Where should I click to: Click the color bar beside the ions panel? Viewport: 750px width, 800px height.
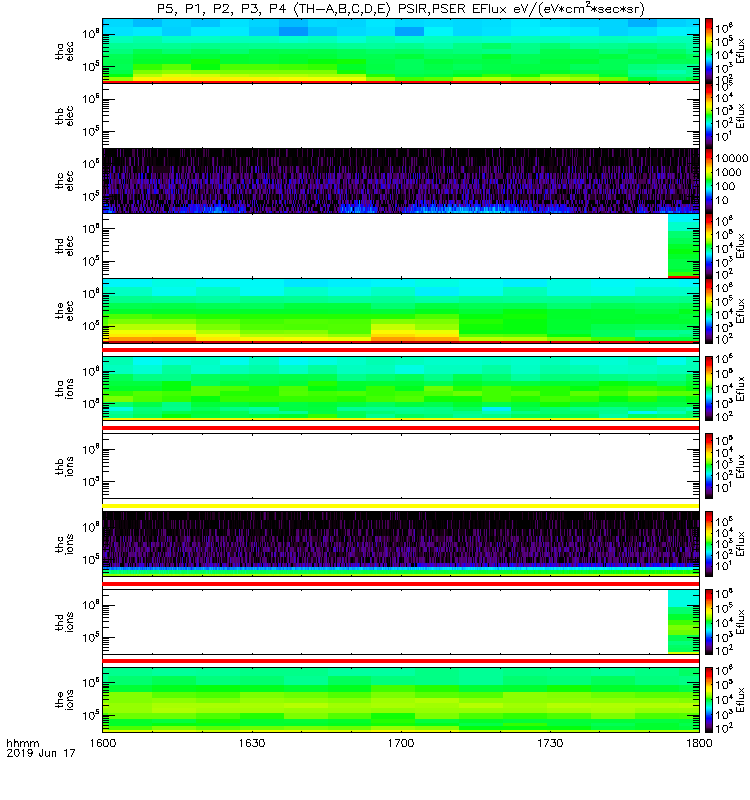(709, 699)
